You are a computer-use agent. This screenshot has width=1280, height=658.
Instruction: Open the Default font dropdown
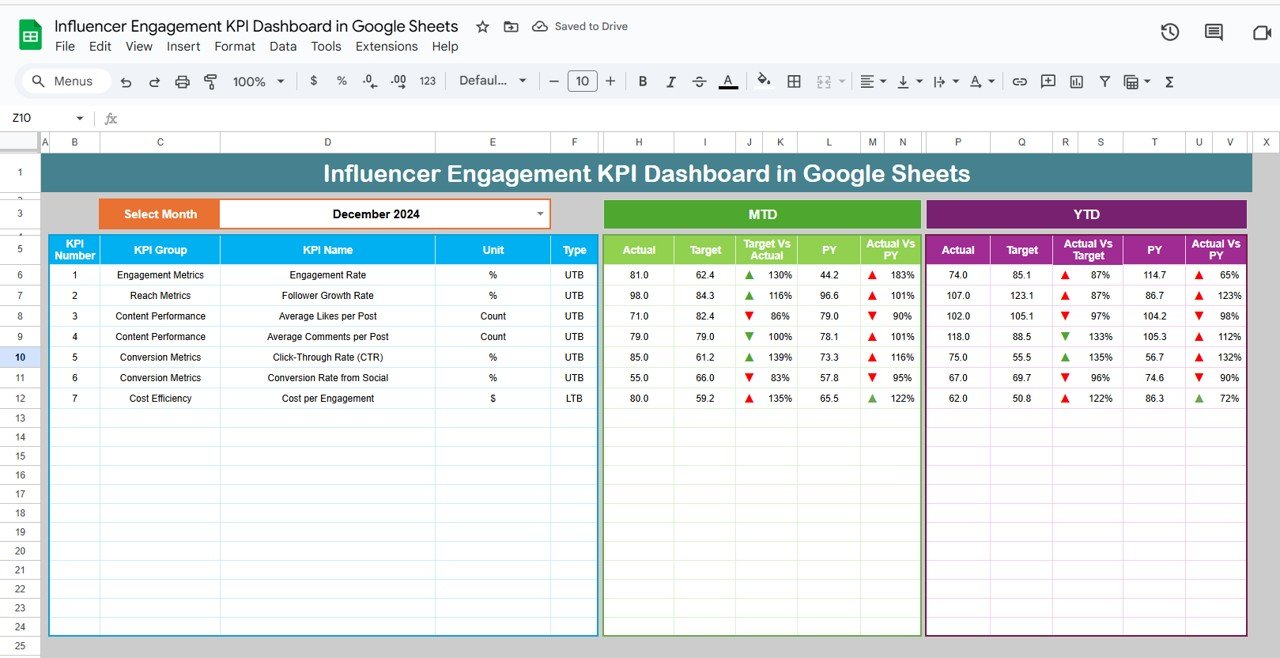[493, 81]
